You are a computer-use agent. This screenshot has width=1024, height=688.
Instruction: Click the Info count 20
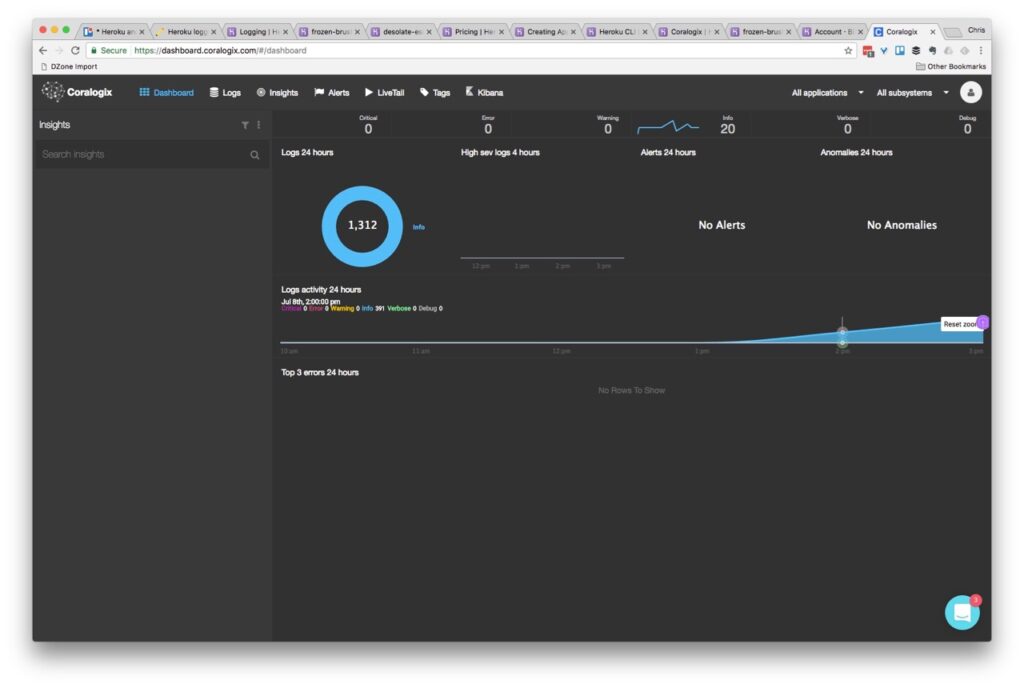pyautogui.click(x=728, y=129)
